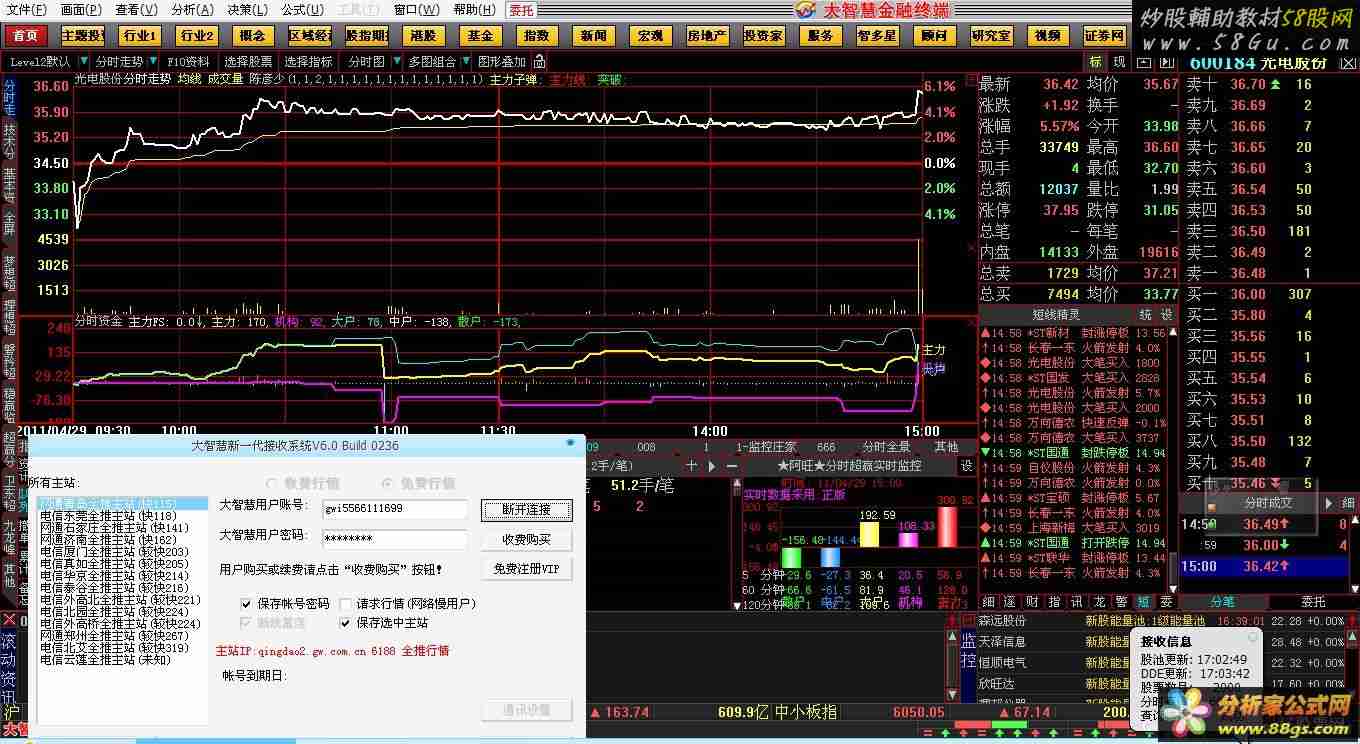This screenshot has height=744, width=1360.
Task: Select the 警 tab below 短线精灵 list
Action: [x=1120, y=602]
